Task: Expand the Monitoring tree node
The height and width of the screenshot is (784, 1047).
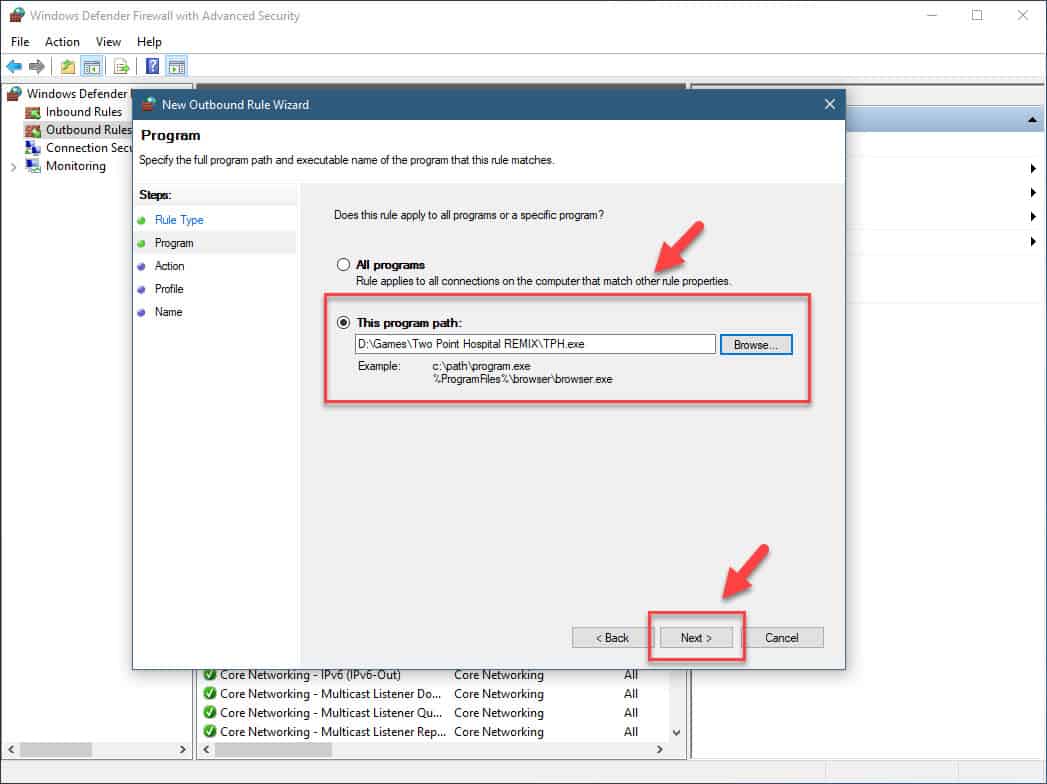Action: (x=13, y=167)
